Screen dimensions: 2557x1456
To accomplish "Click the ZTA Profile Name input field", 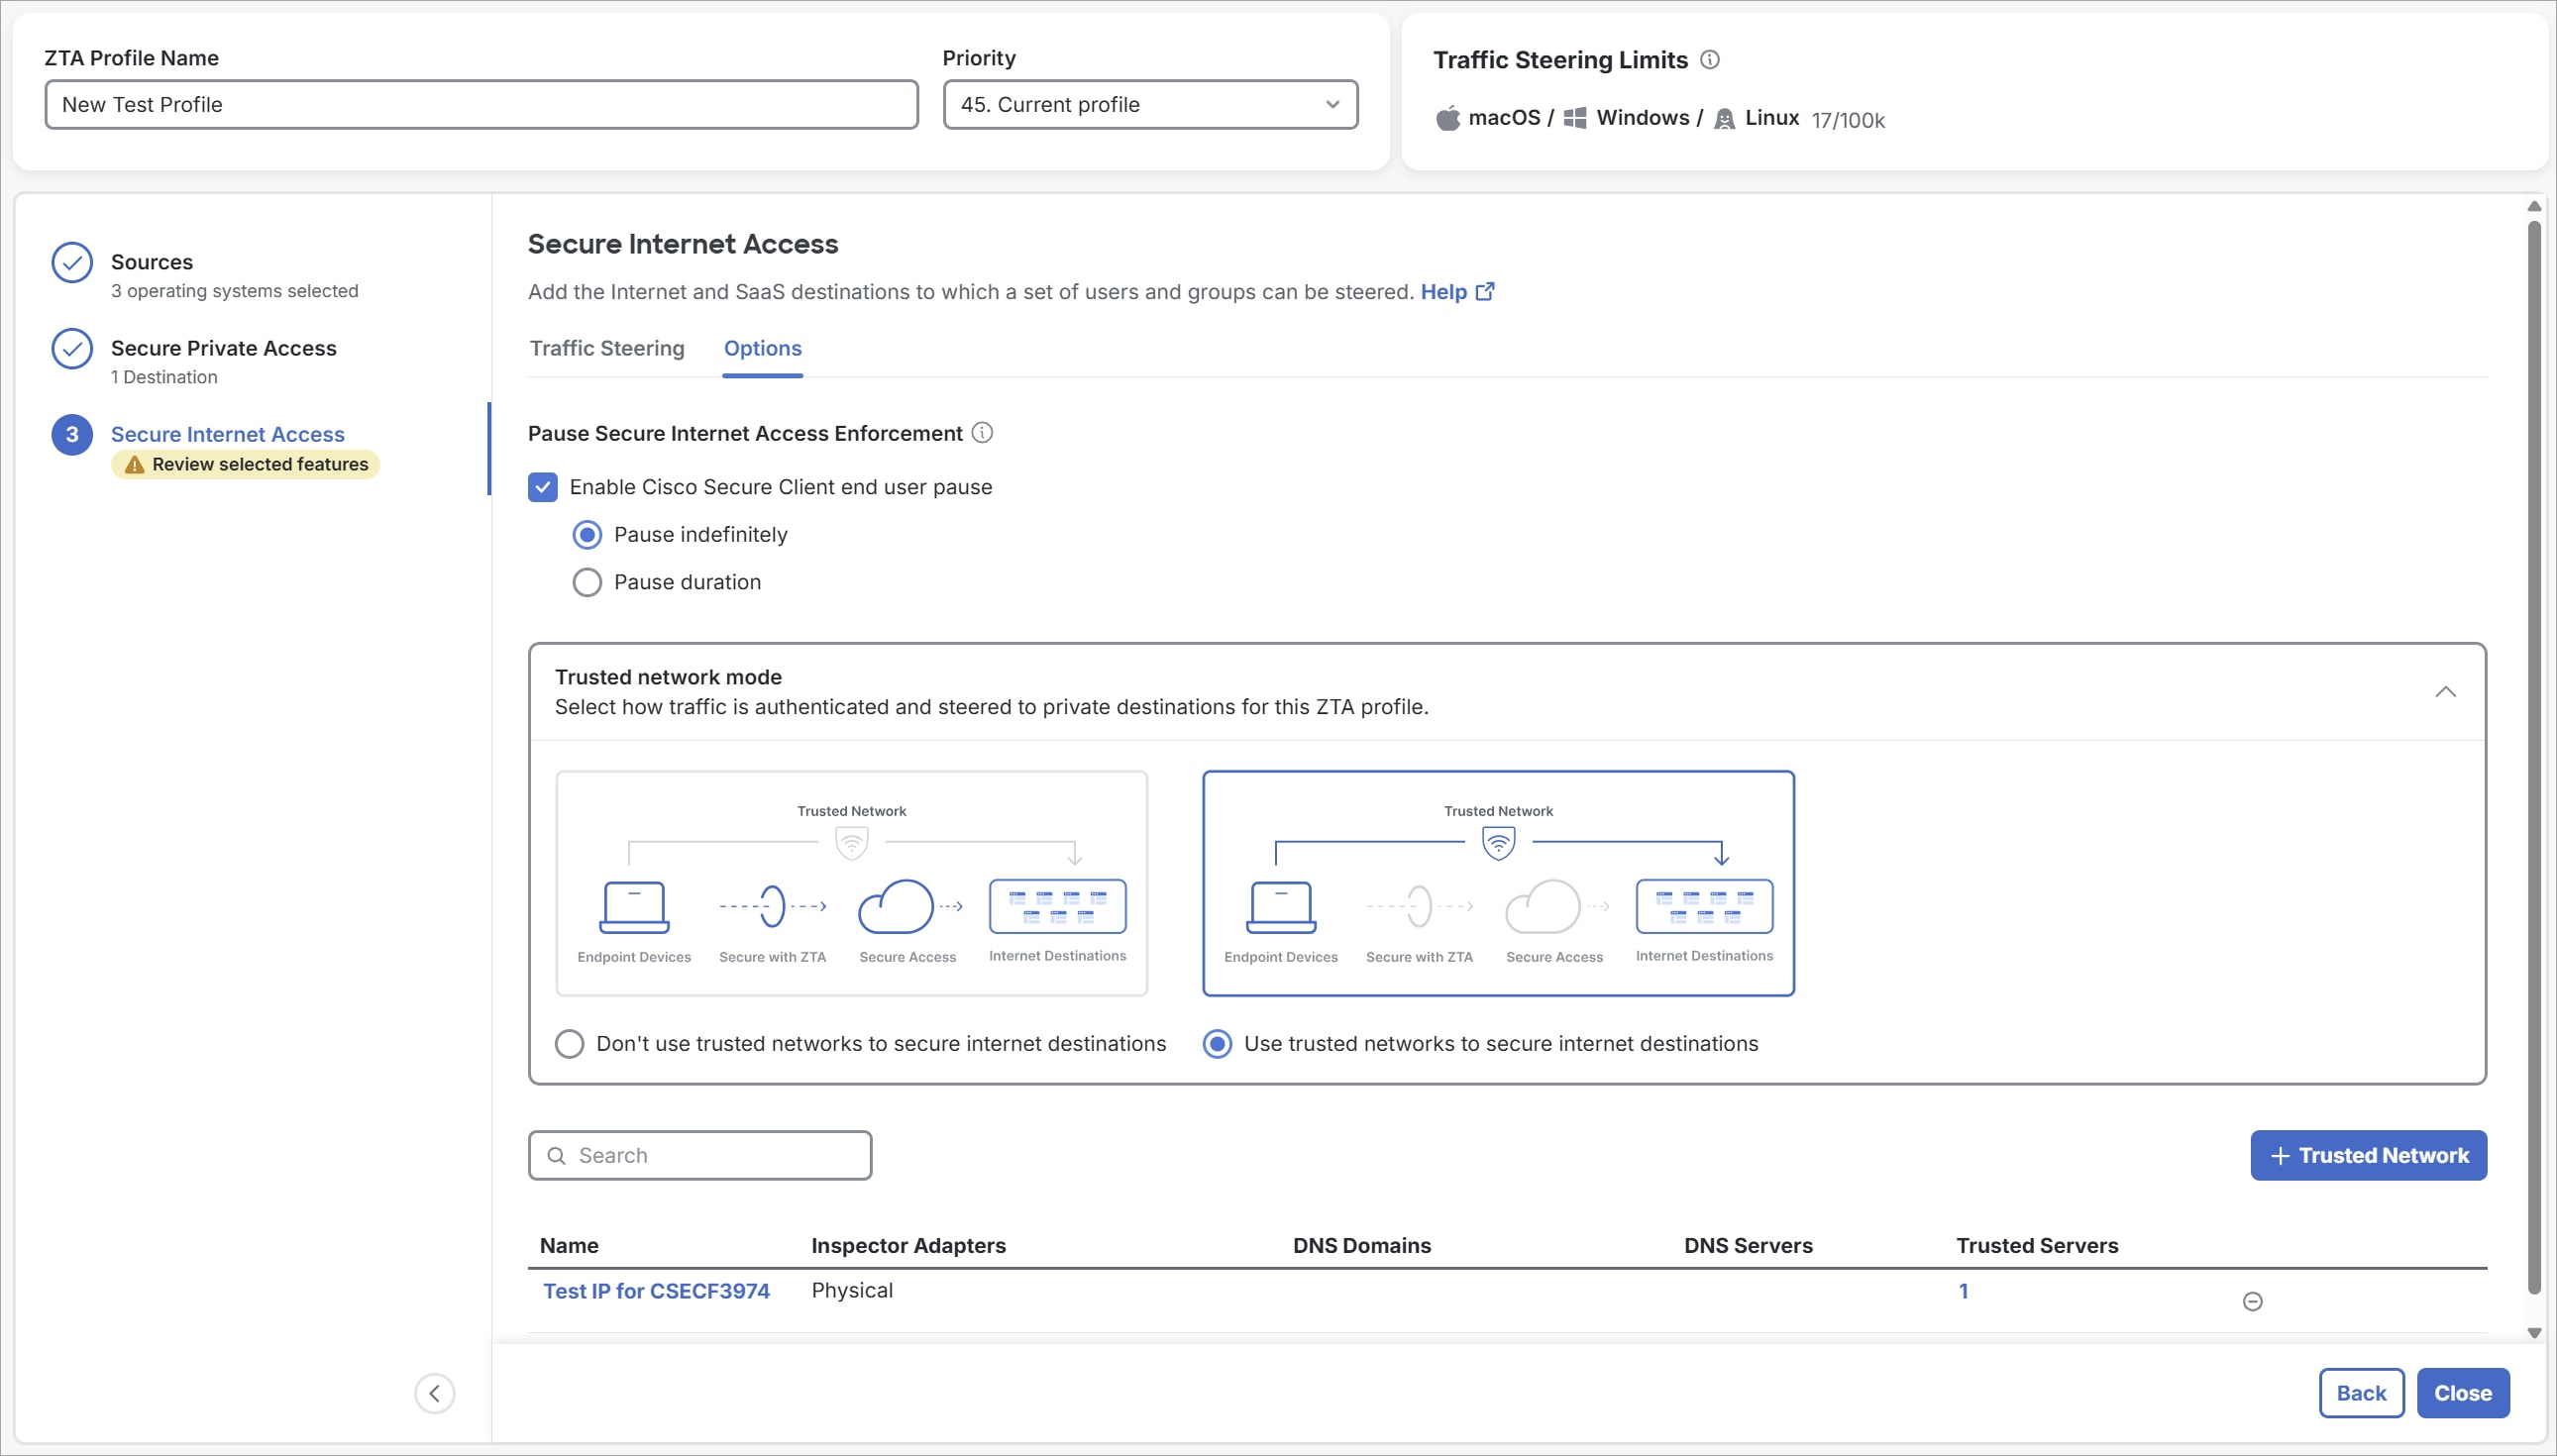I will tap(481, 104).
